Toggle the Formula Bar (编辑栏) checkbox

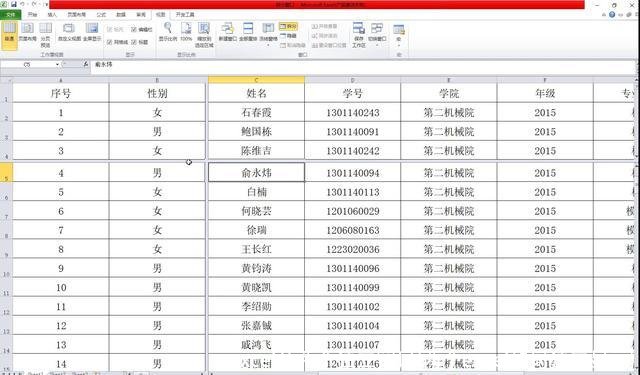point(142,29)
